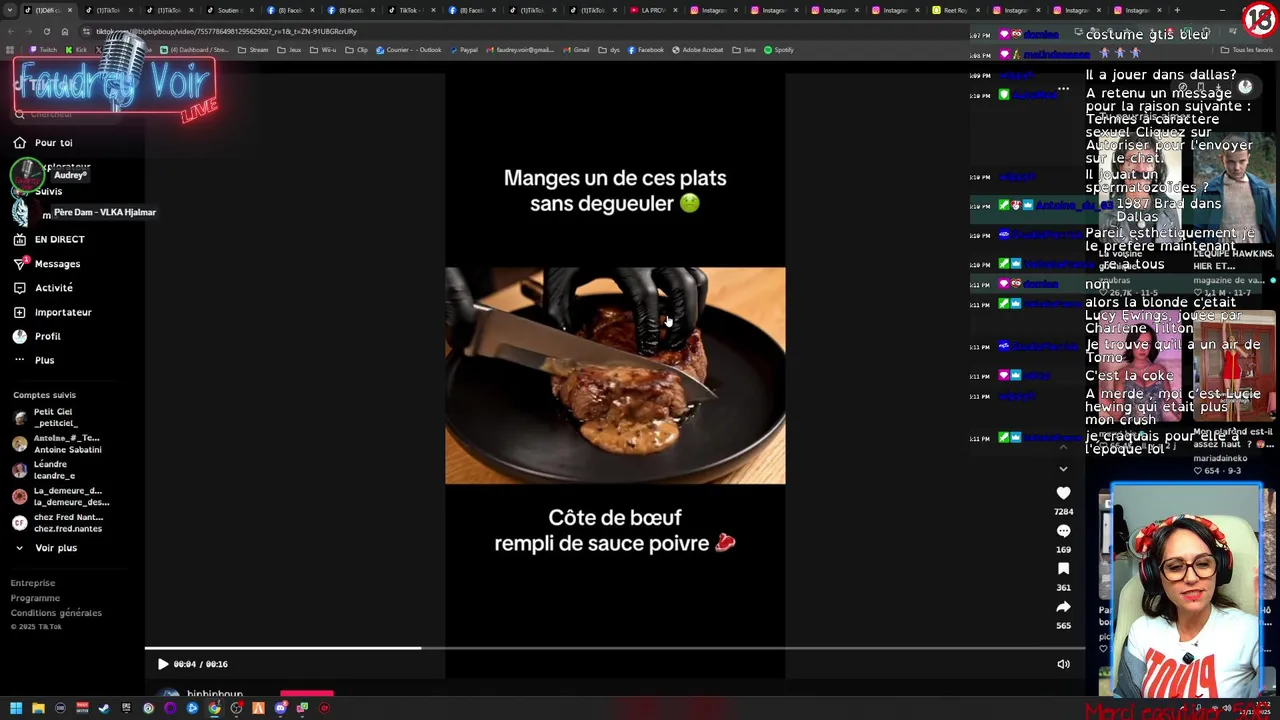Open Google Chrome from the taskbar
1280x720 pixels.
coord(214,708)
